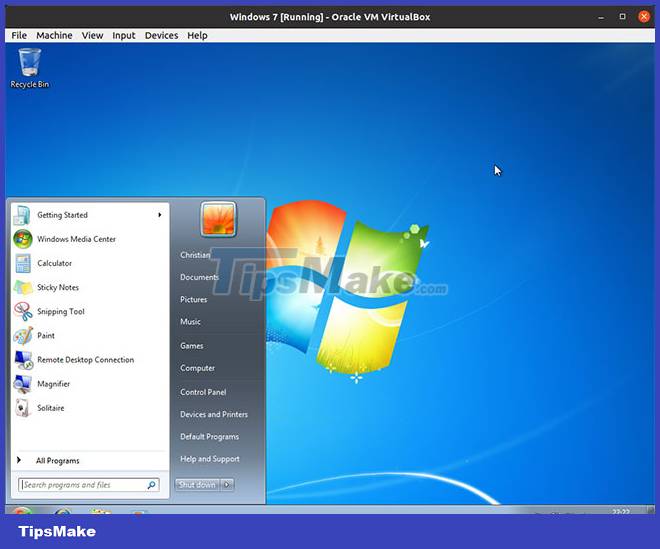Open Computer from Start menu

[x=197, y=368]
